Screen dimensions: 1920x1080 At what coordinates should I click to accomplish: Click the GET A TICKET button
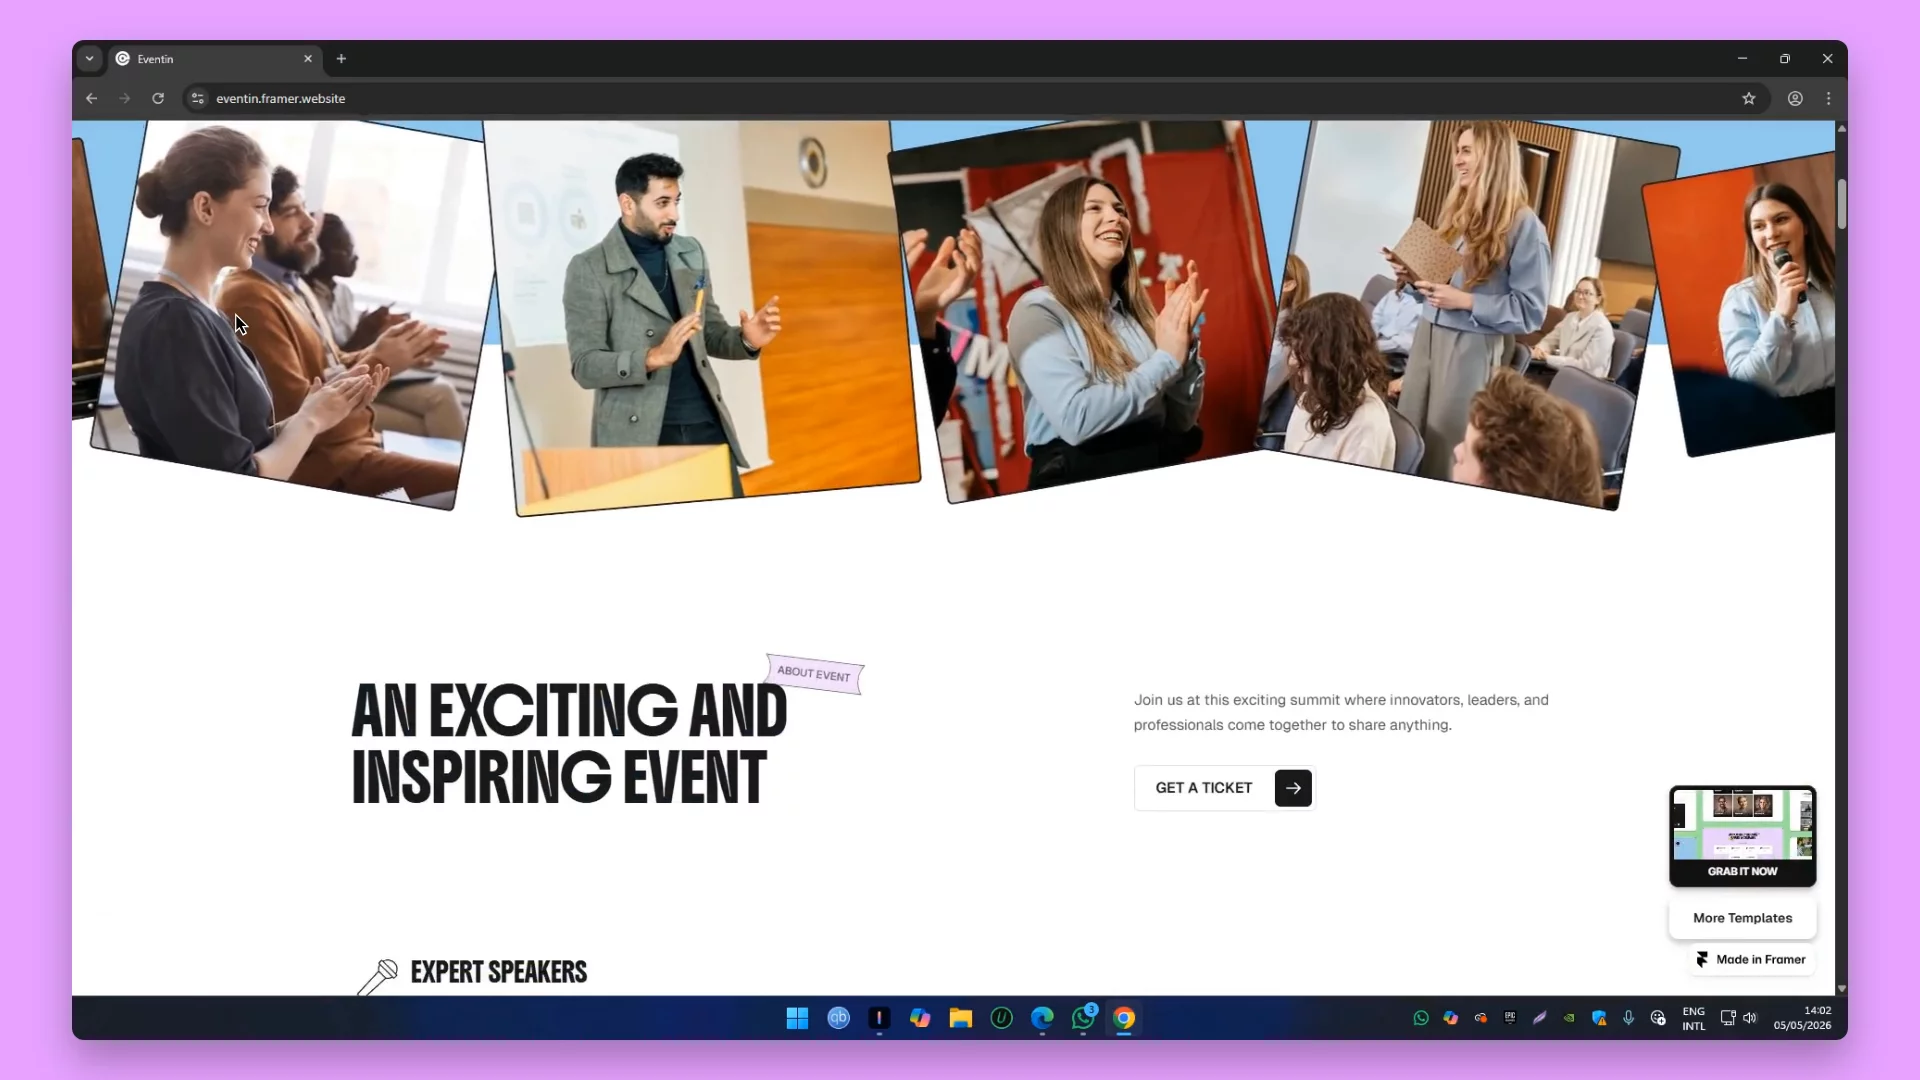click(x=1224, y=788)
